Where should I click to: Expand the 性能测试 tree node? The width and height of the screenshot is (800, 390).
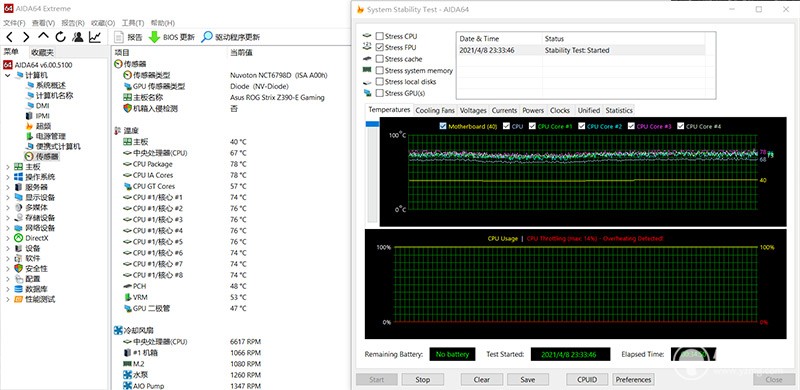click(8, 299)
